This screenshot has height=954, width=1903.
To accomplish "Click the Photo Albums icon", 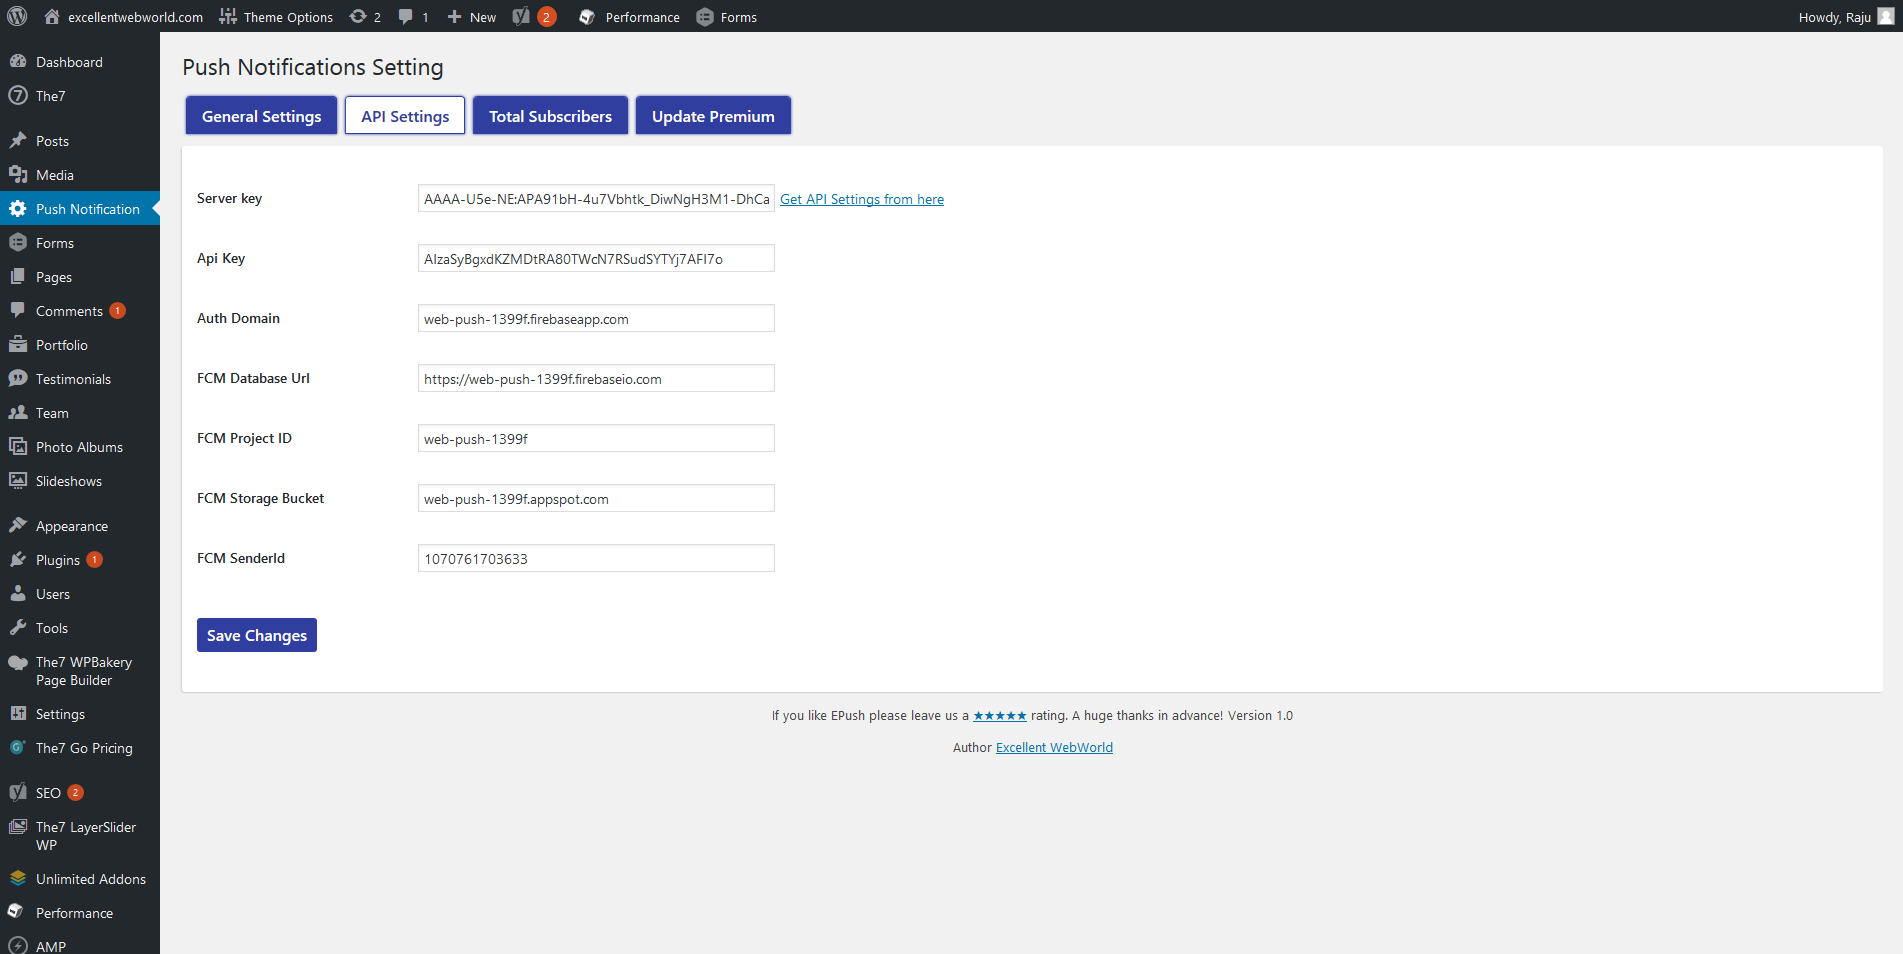I will pyautogui.click(x=18, y=446).
